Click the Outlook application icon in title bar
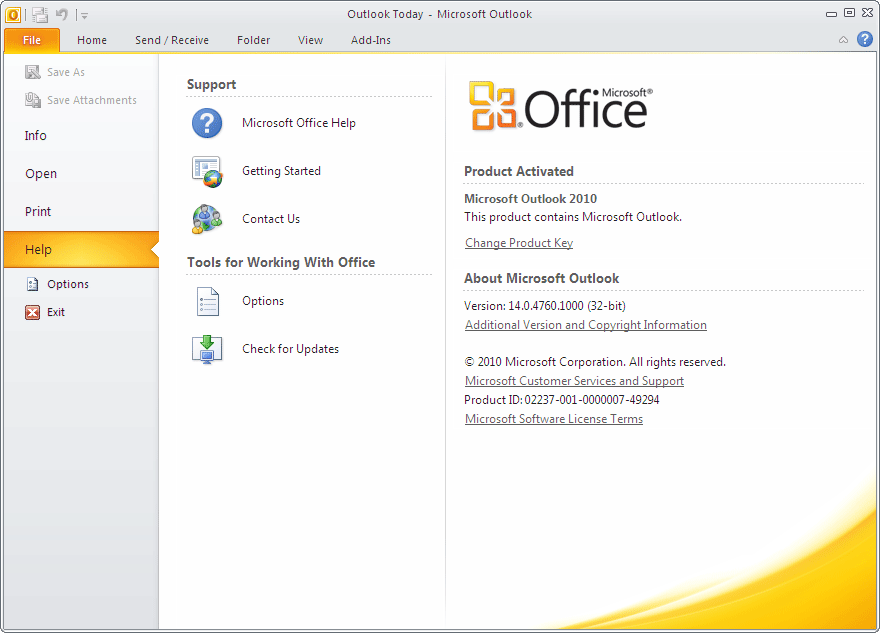 point(12,15)
